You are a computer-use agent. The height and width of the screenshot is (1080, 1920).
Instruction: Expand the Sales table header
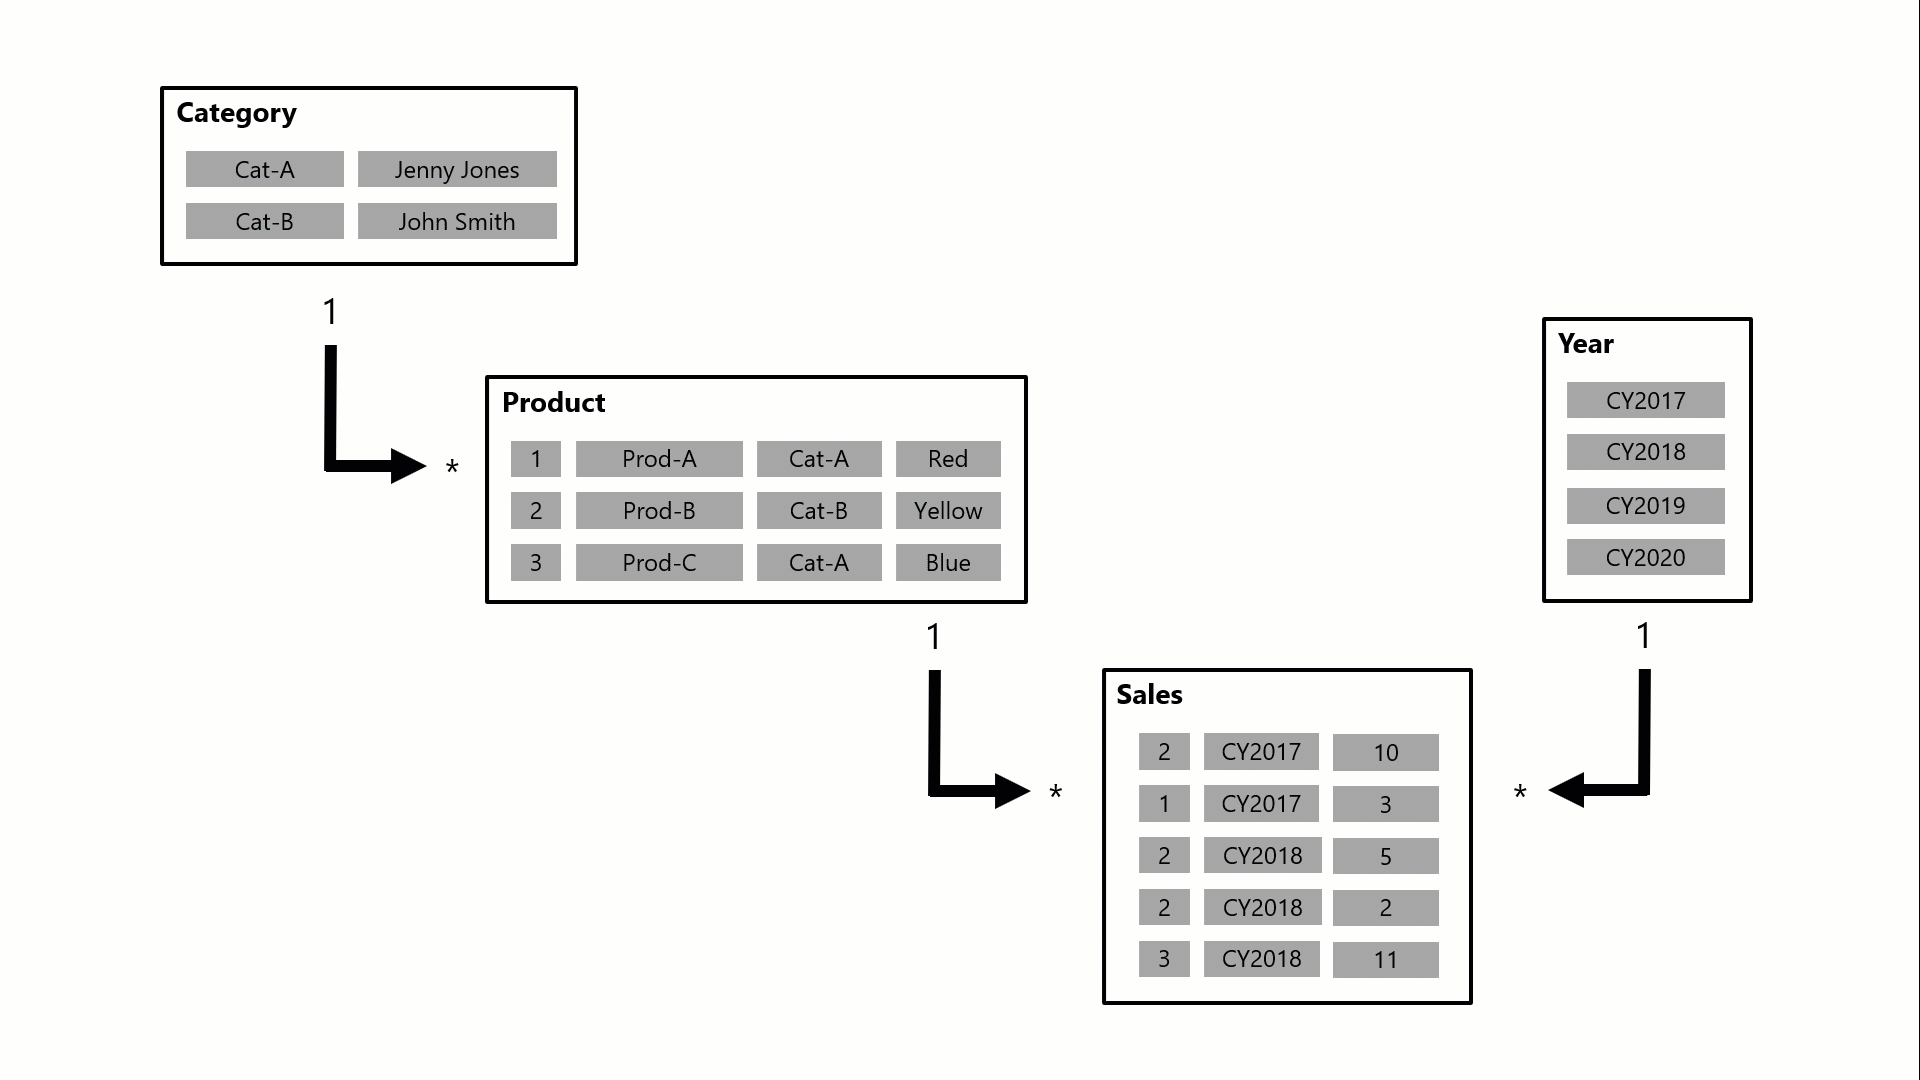[x=1149, y=694]
